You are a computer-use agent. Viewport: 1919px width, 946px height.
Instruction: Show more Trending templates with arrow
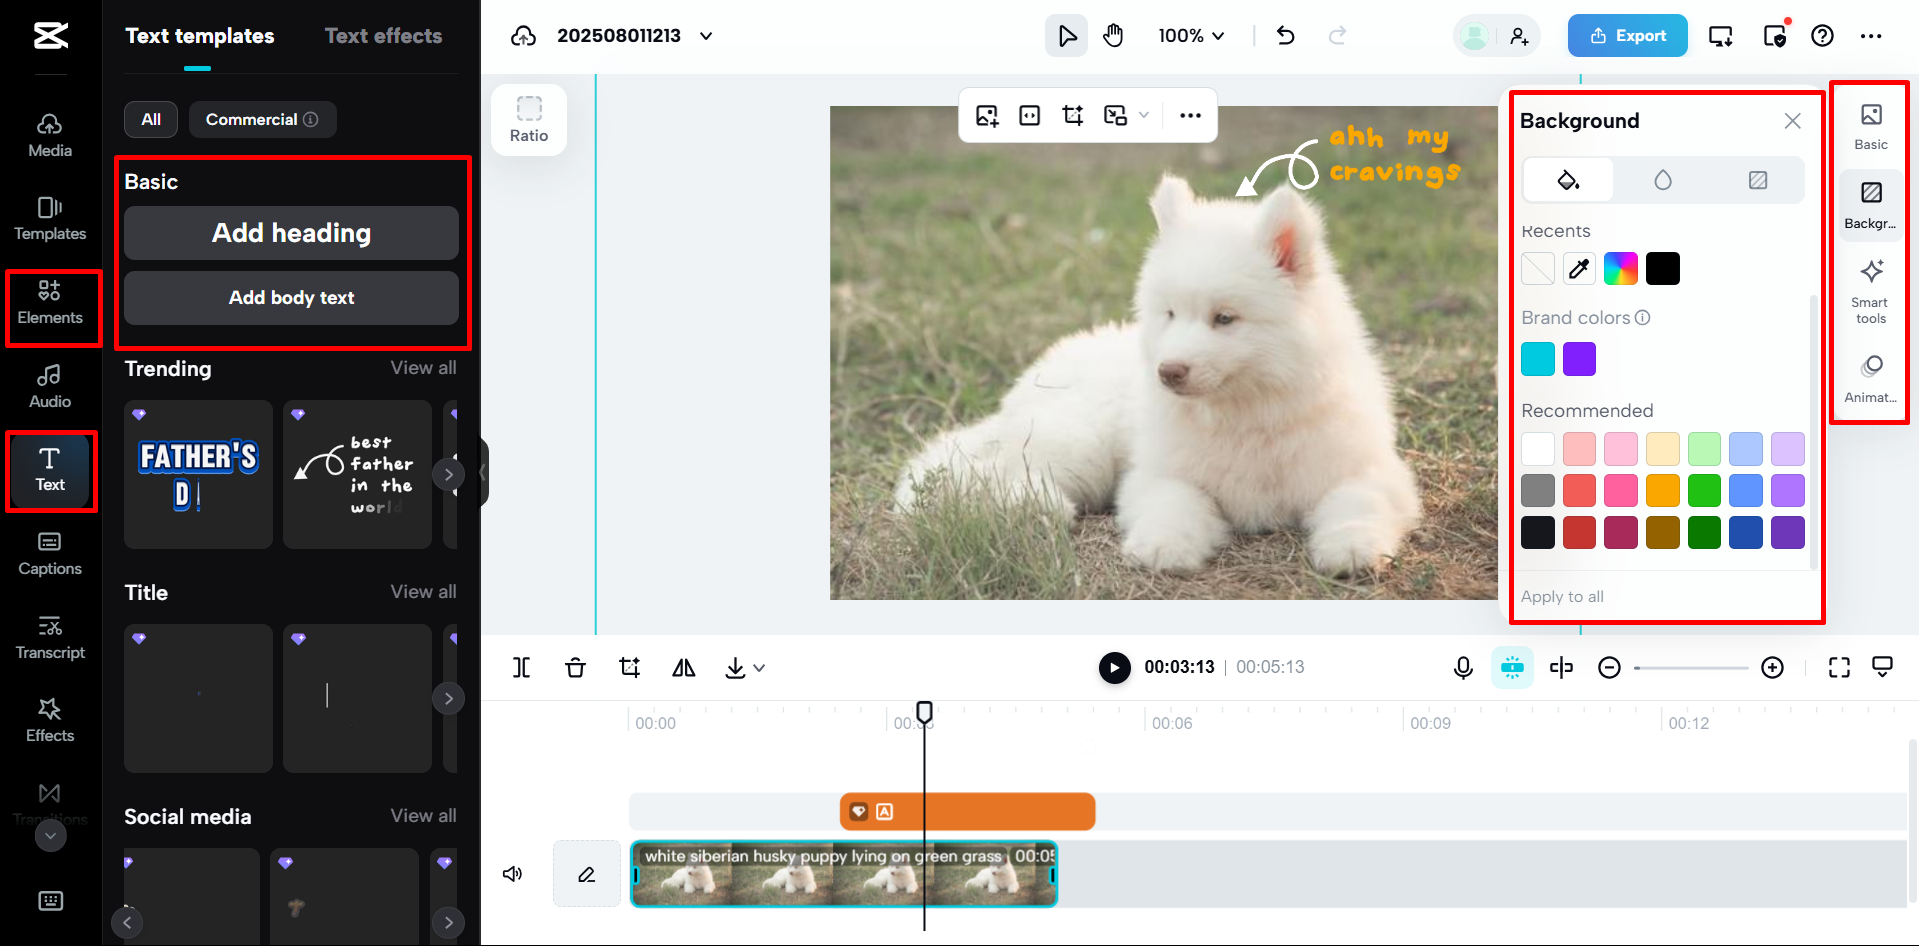[x=448, y=474]
